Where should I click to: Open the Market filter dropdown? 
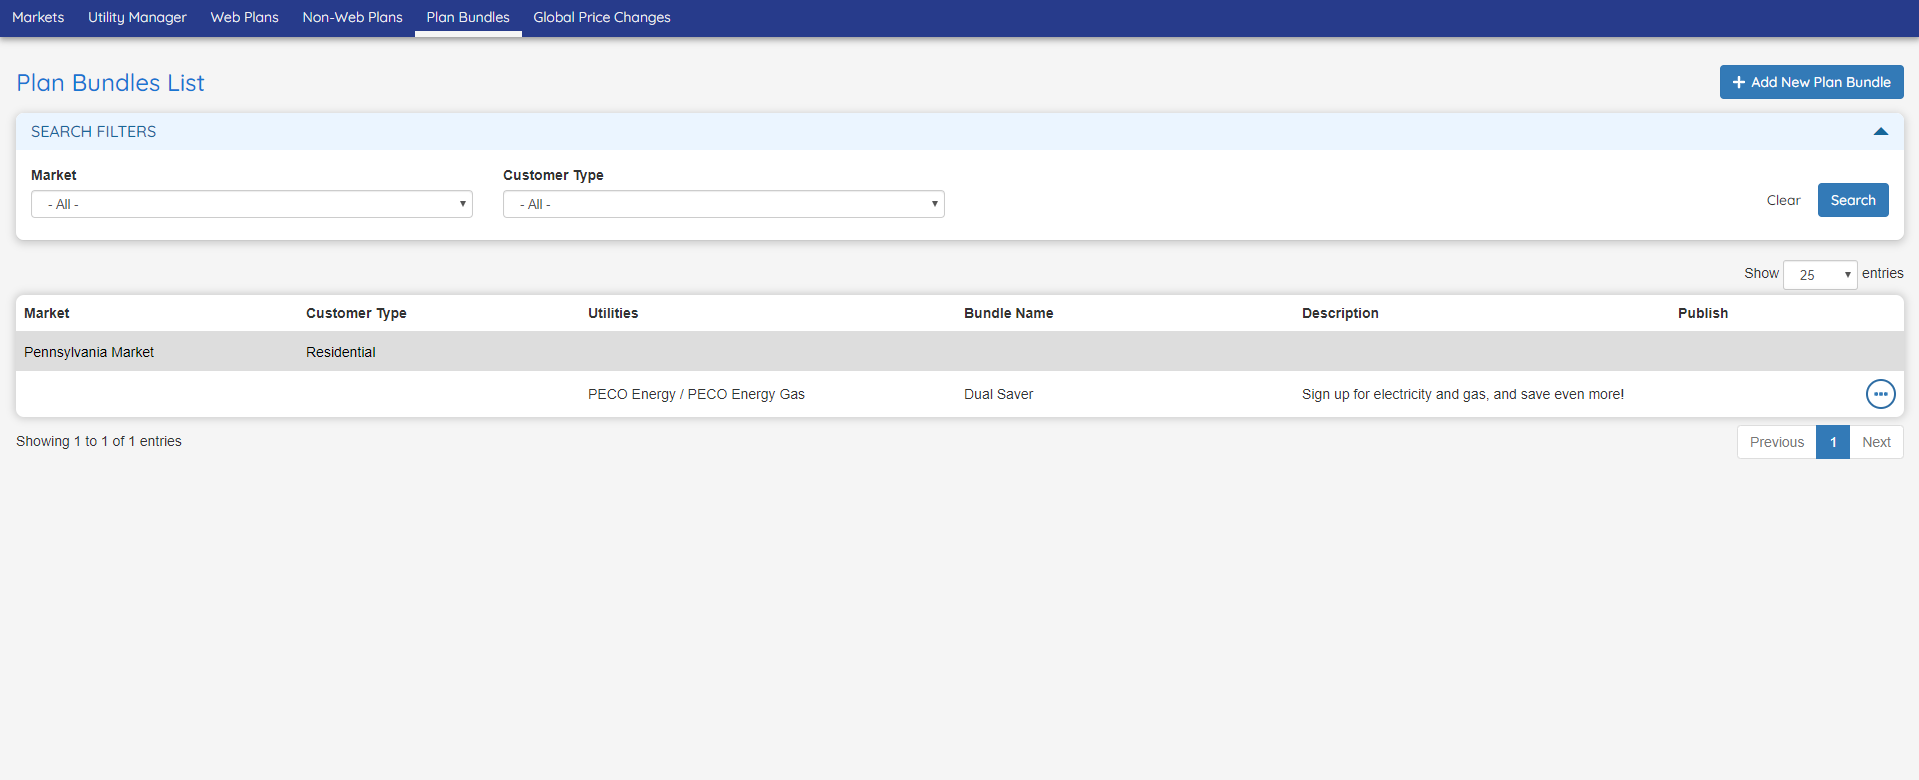click(252, 204)
